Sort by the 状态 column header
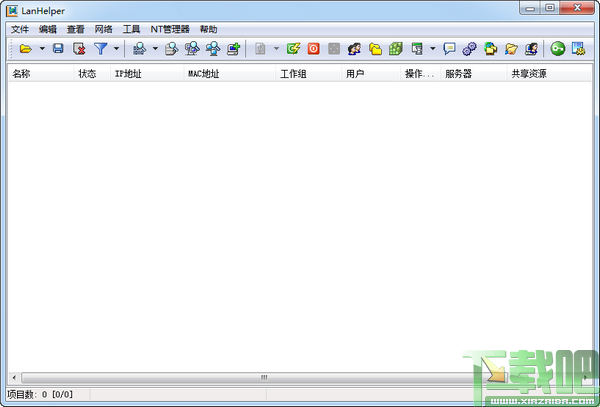Screen dimensions: 600x407 click(92, 74)
